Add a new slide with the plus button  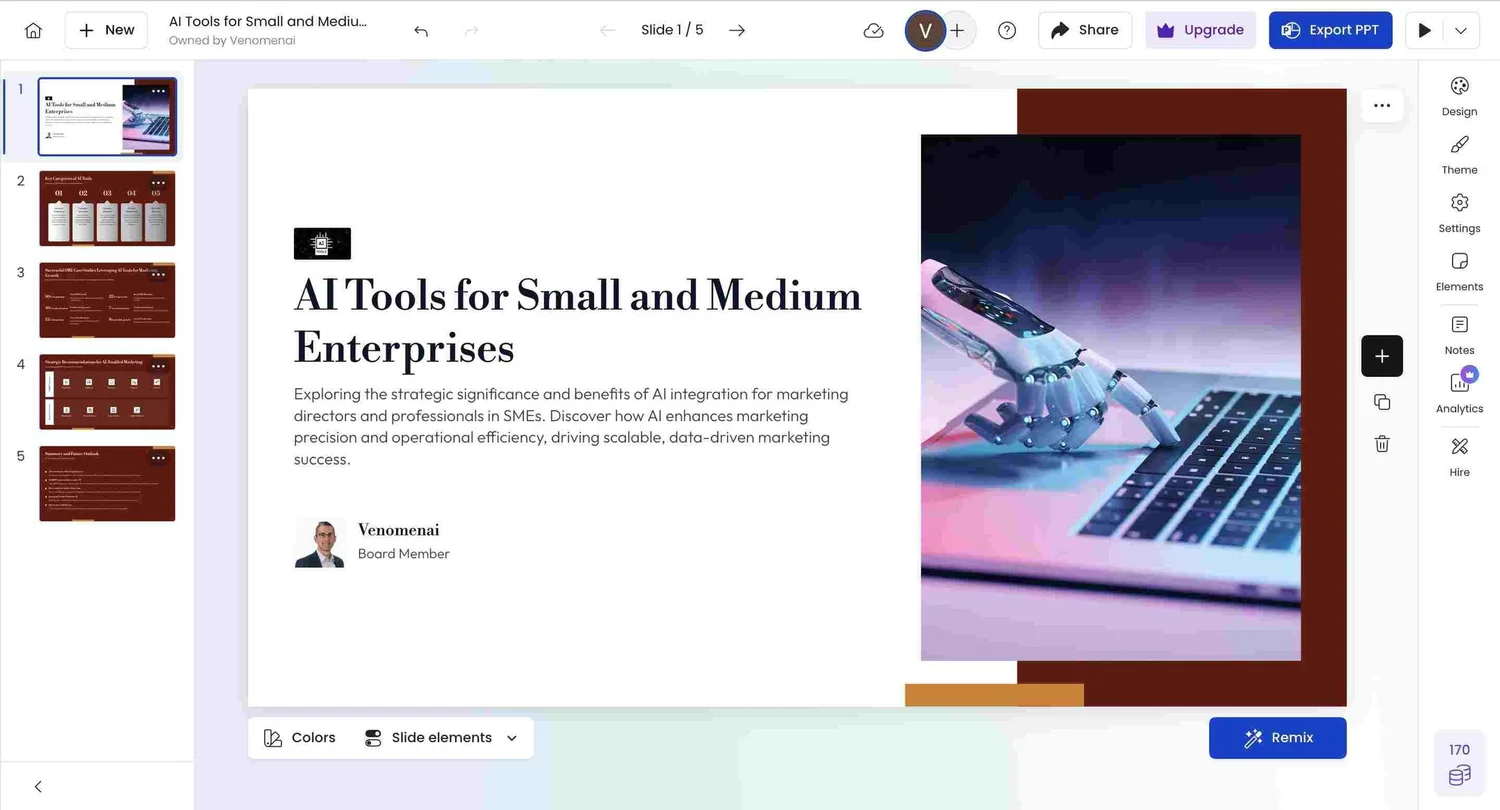tap(1382, 355)
